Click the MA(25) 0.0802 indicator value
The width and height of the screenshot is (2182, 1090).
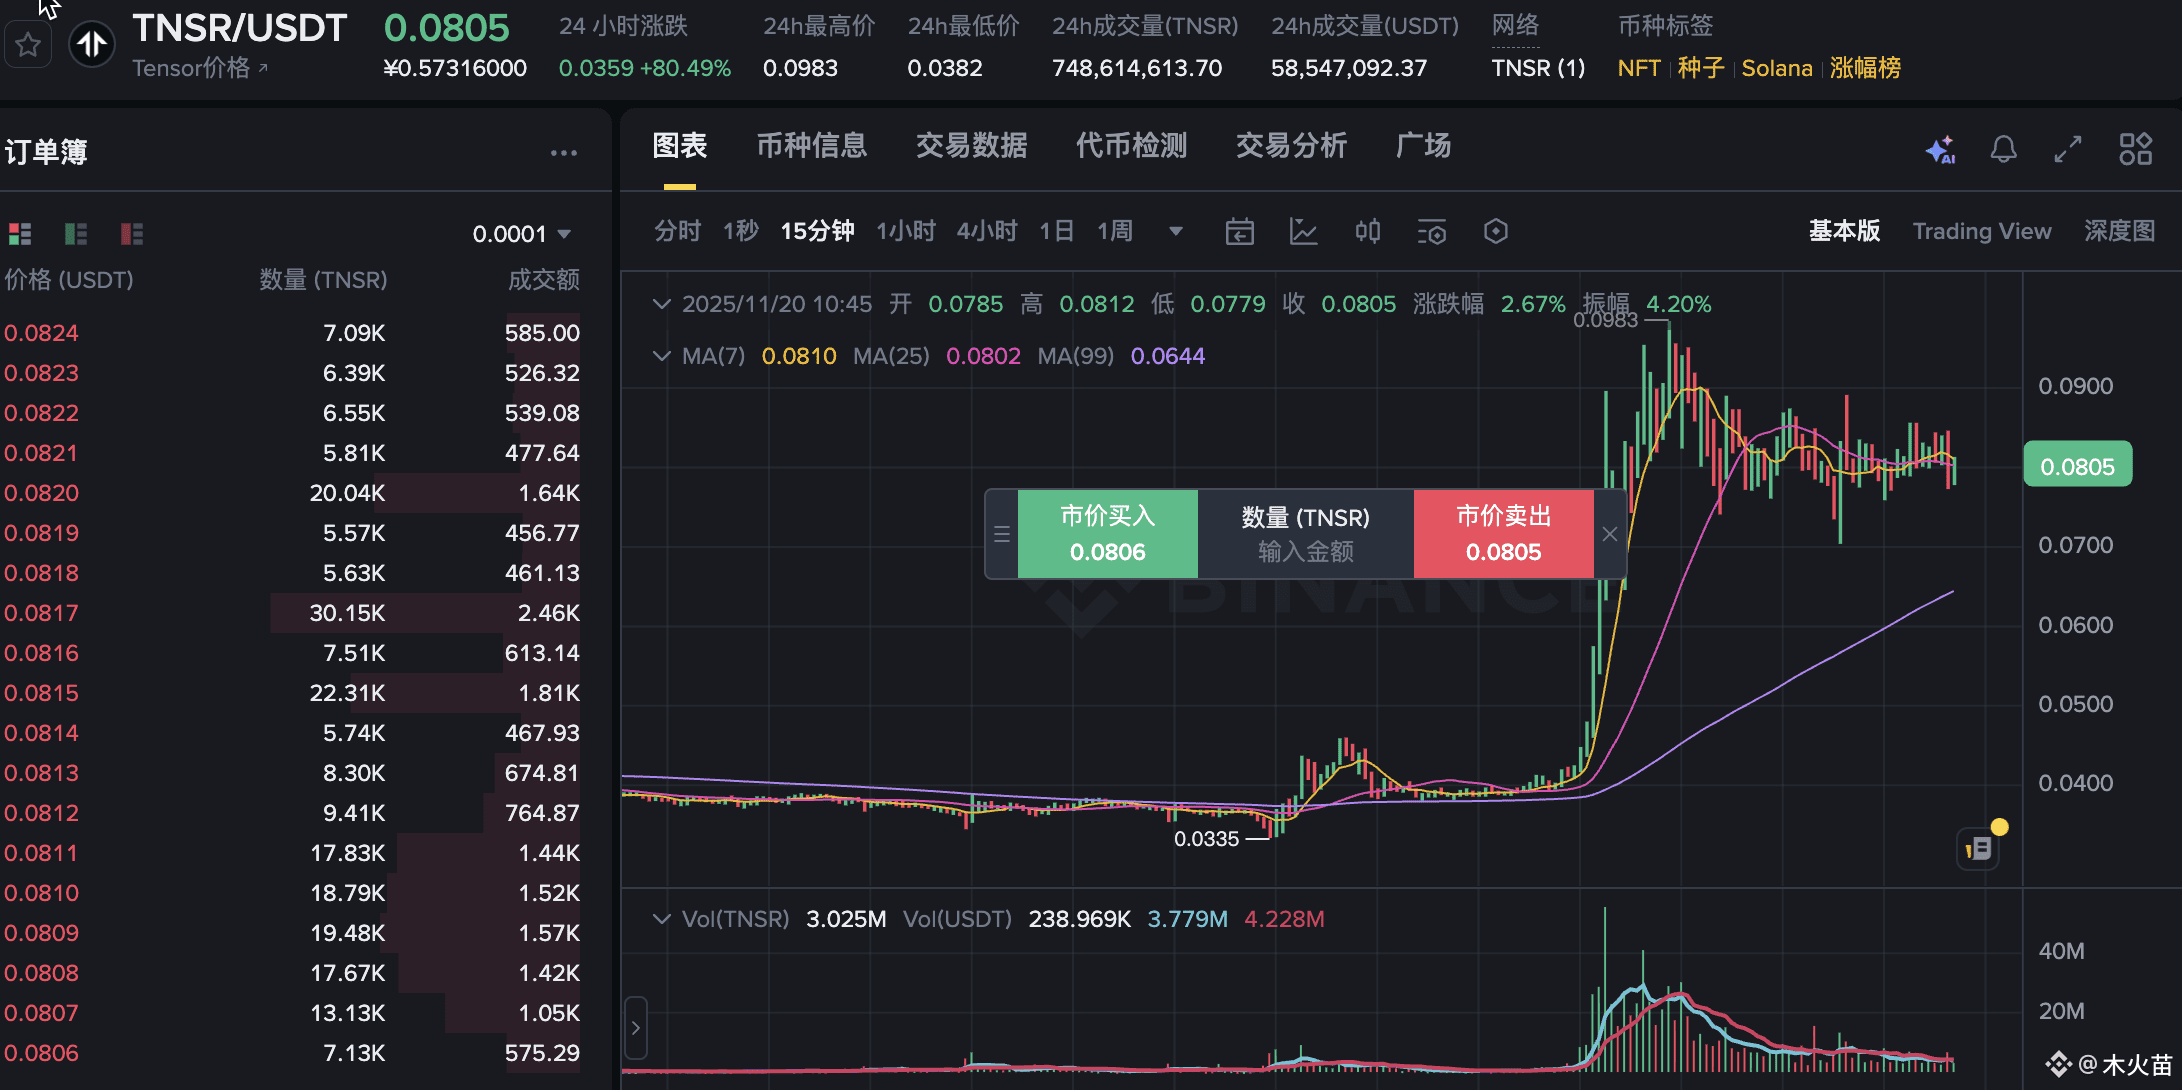983,356
